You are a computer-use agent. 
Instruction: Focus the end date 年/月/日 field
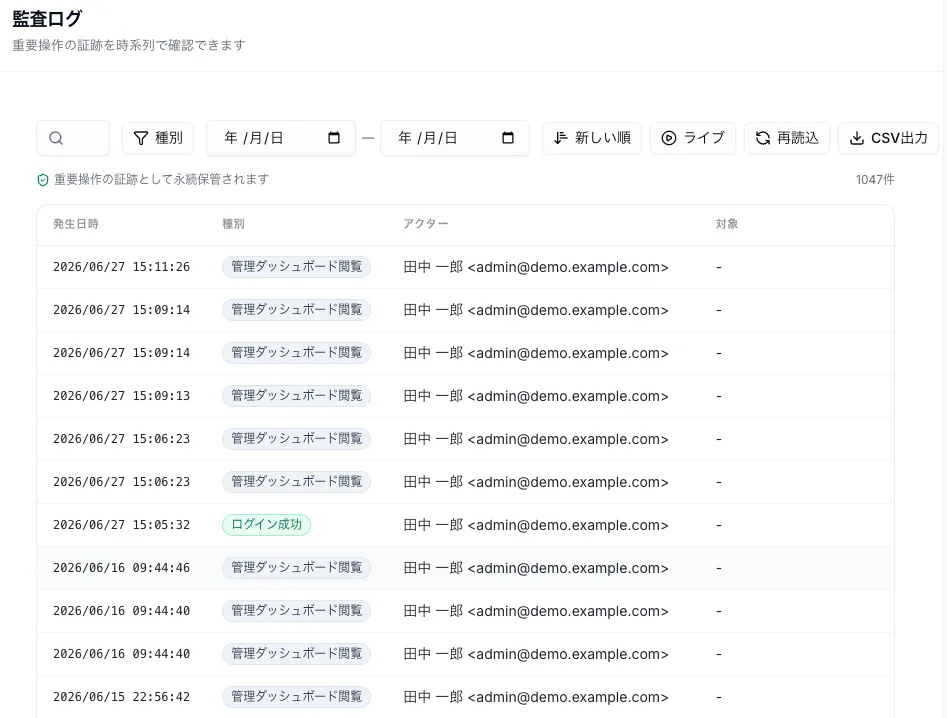pos(455,138)
